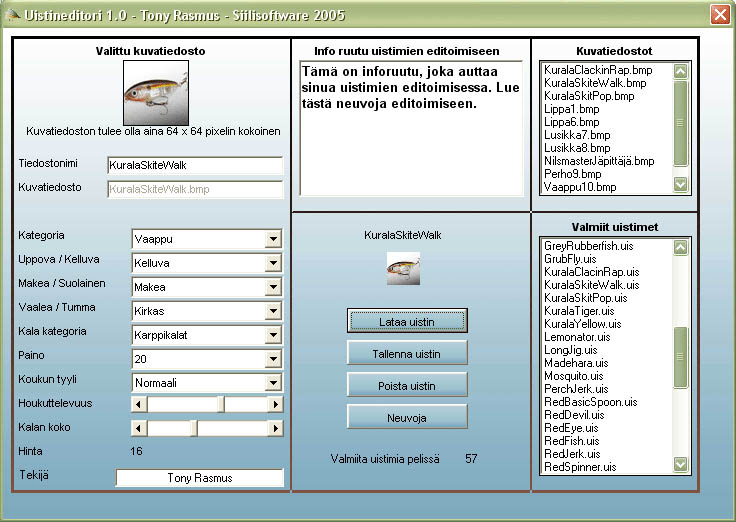Expand the Koukun tyyli dropdown
Screen dimensions: 736x522
click(x=273, y=383)
